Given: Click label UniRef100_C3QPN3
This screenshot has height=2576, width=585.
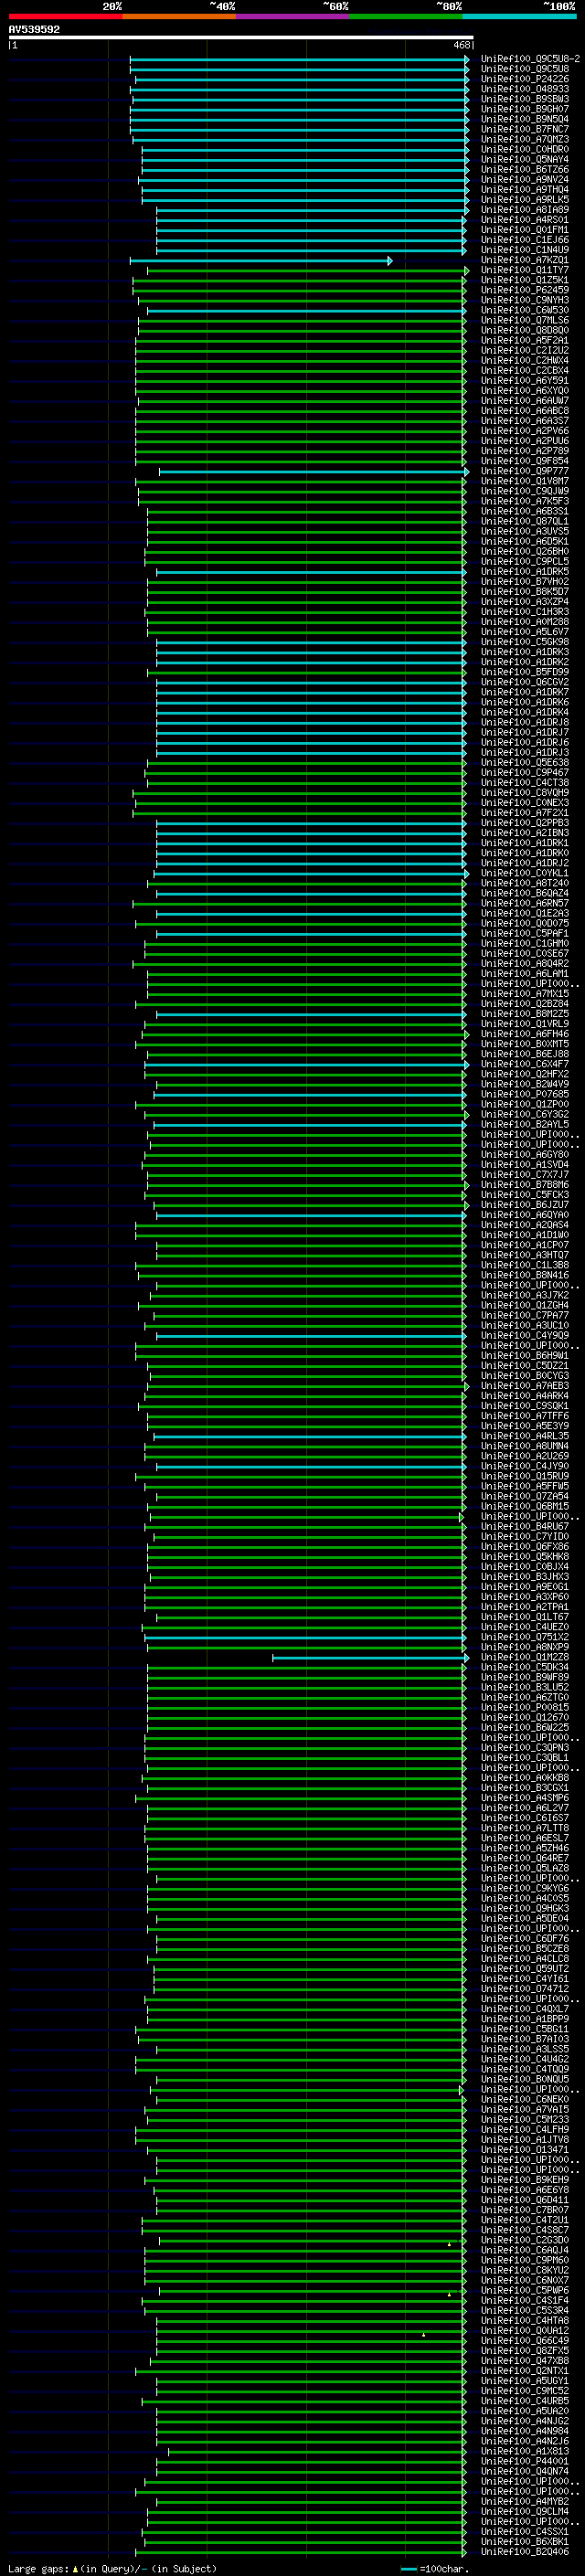Looking at the screenshot, I should [525, 1747].
